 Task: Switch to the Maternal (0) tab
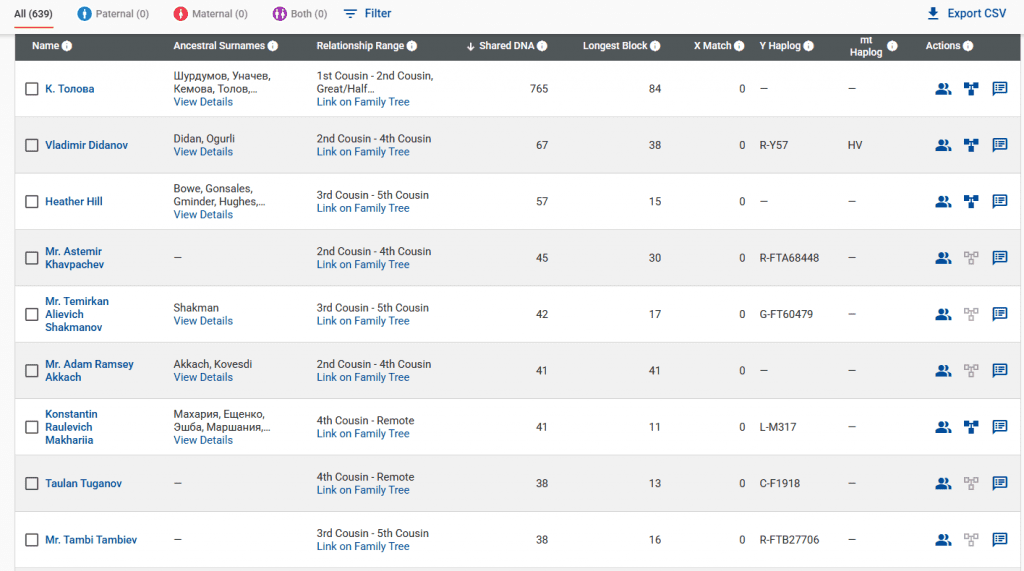click(211, 14)
